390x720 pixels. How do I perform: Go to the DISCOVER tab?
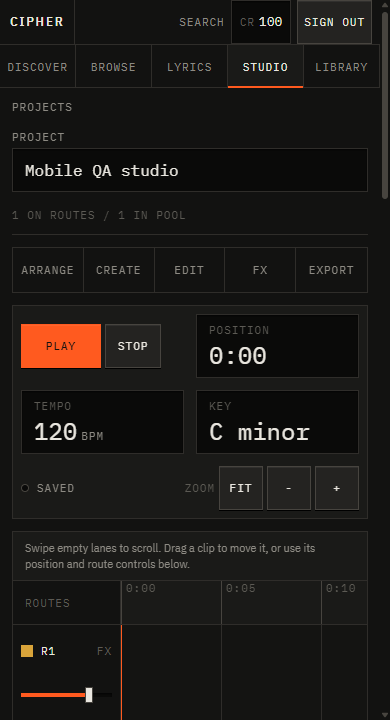pyautogui.click(x=38, y=67)
